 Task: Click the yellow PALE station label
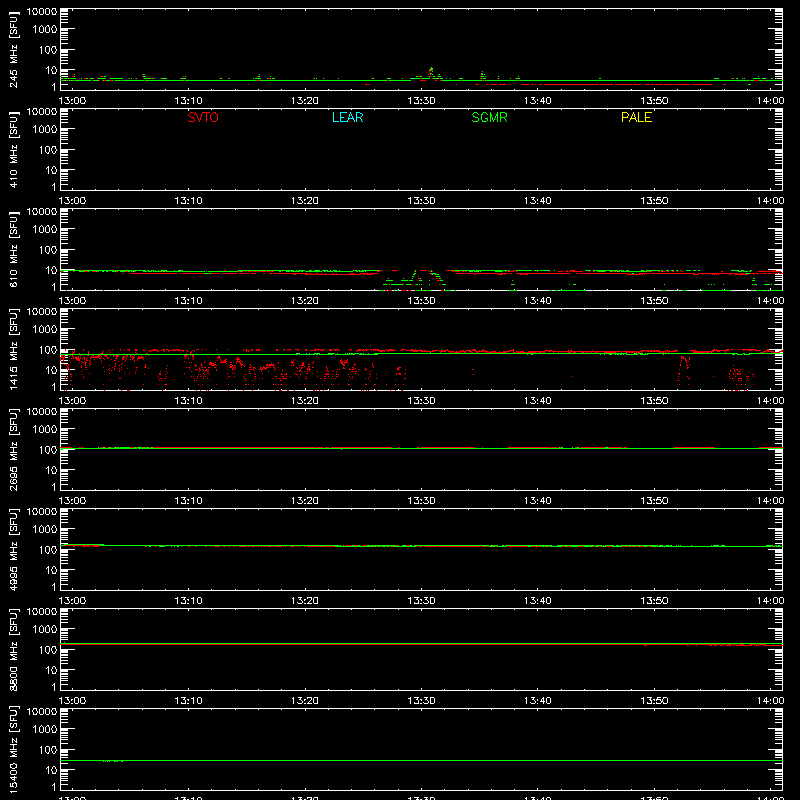[636, 117]
